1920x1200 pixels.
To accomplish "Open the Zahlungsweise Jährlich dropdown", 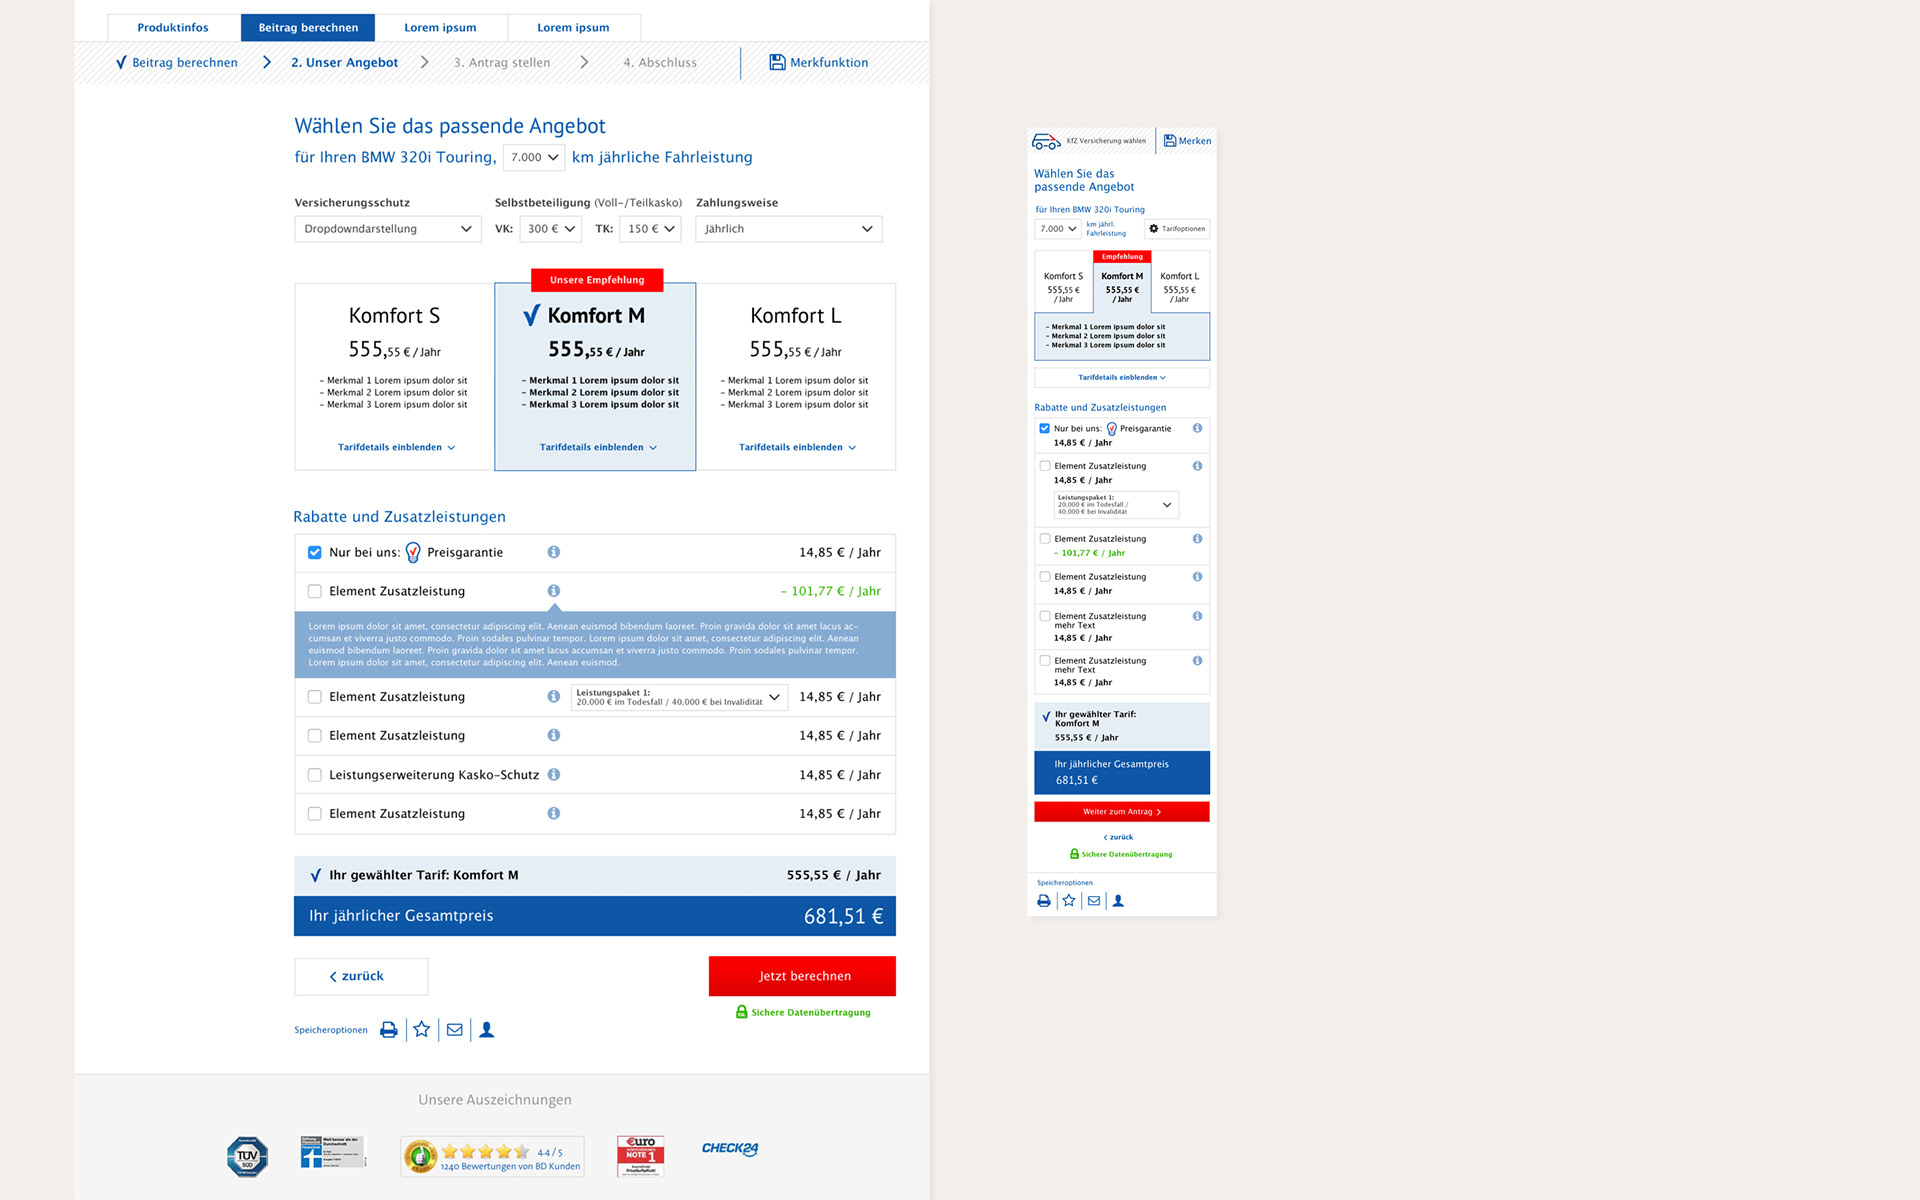I will 788,229.
